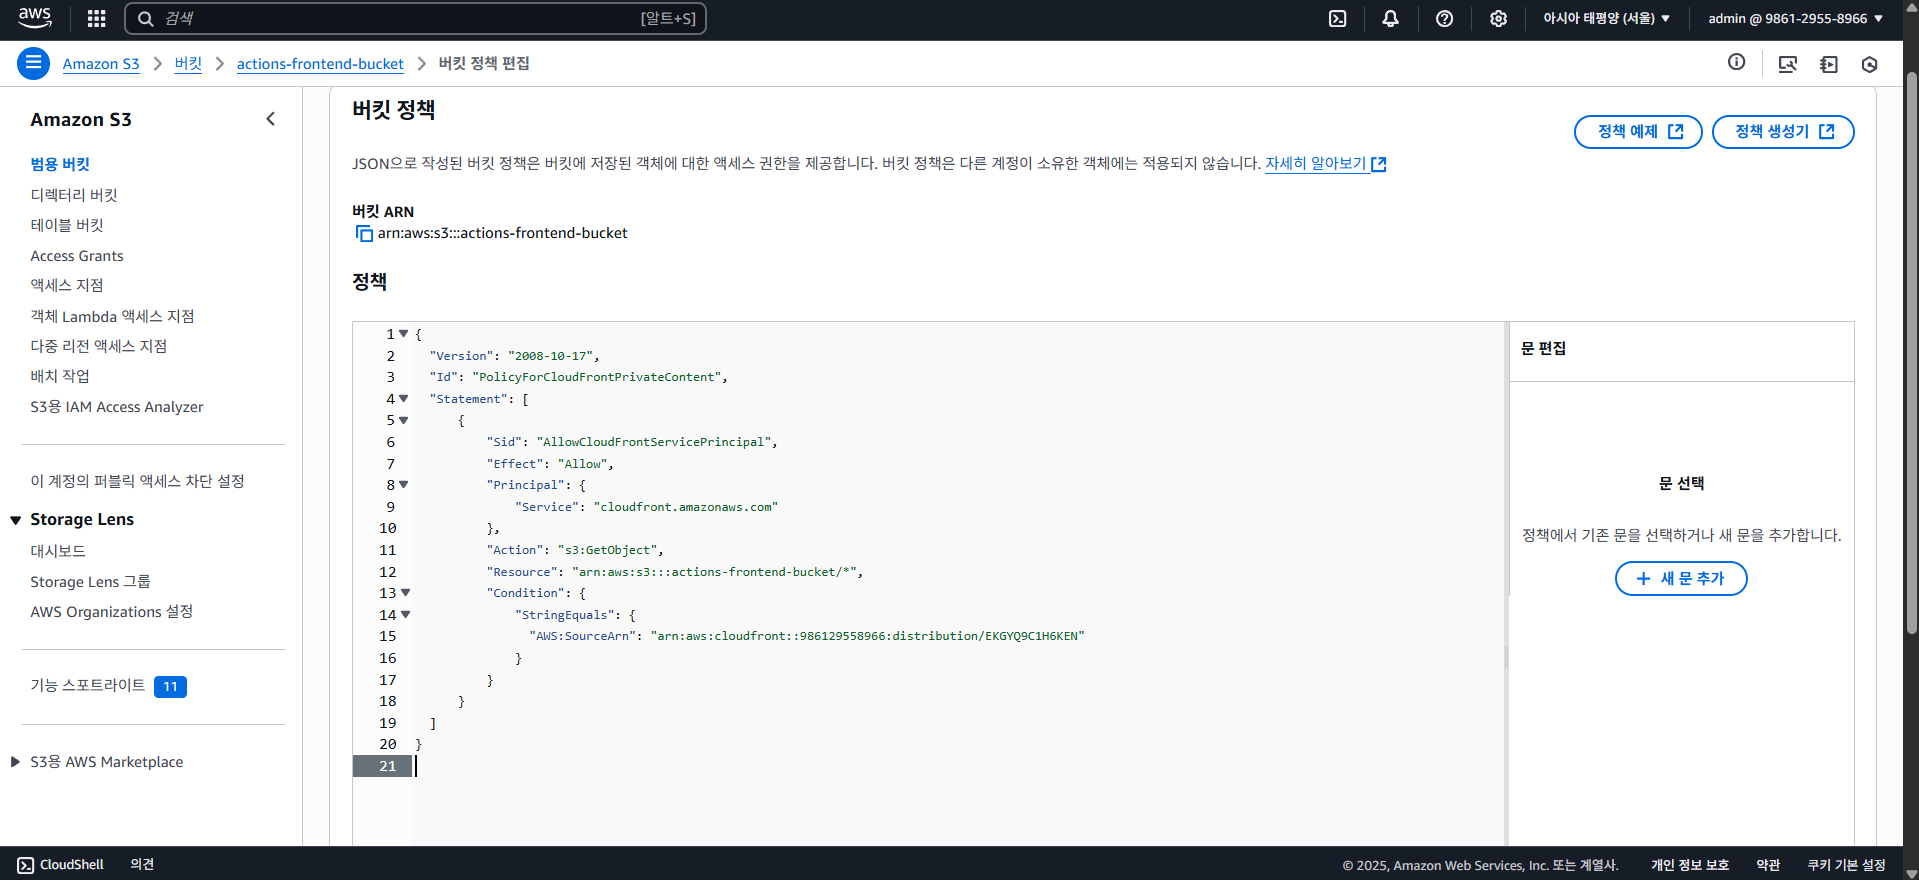Fold the Principal block at line 8
The width and height of the screenshot is (1919, 880).
[x=404, y=485]
